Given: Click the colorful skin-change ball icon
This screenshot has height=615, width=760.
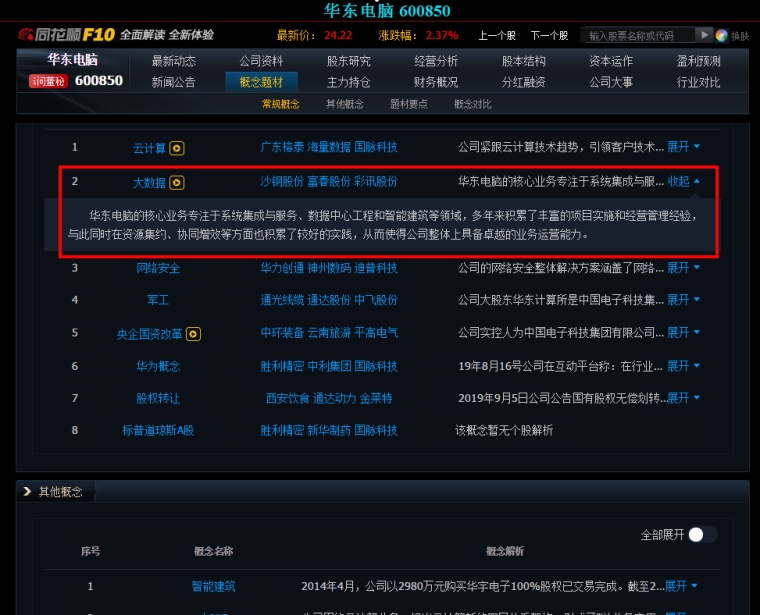Looking at the screenshot, I should (721, 35).
